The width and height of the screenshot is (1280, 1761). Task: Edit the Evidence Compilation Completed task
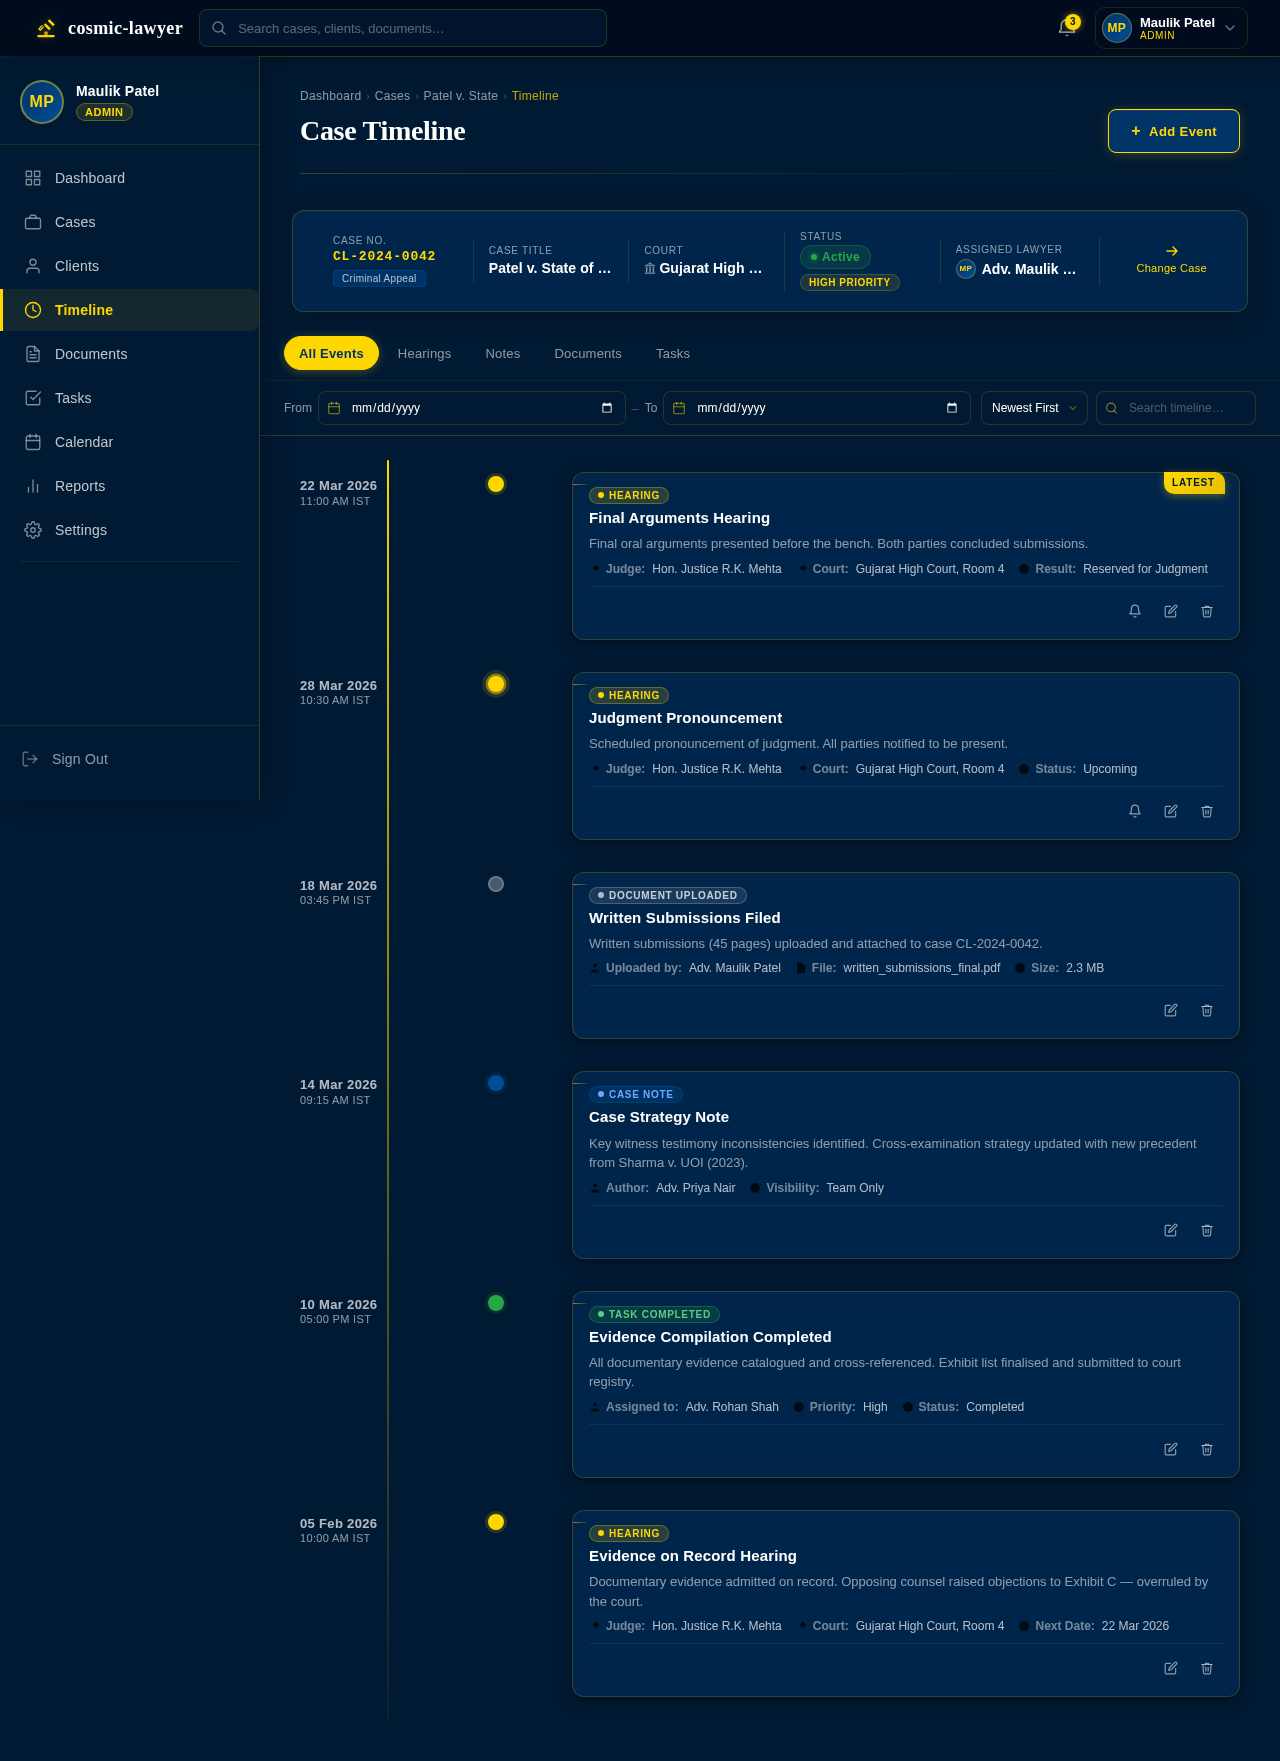click(1171, 1449)
